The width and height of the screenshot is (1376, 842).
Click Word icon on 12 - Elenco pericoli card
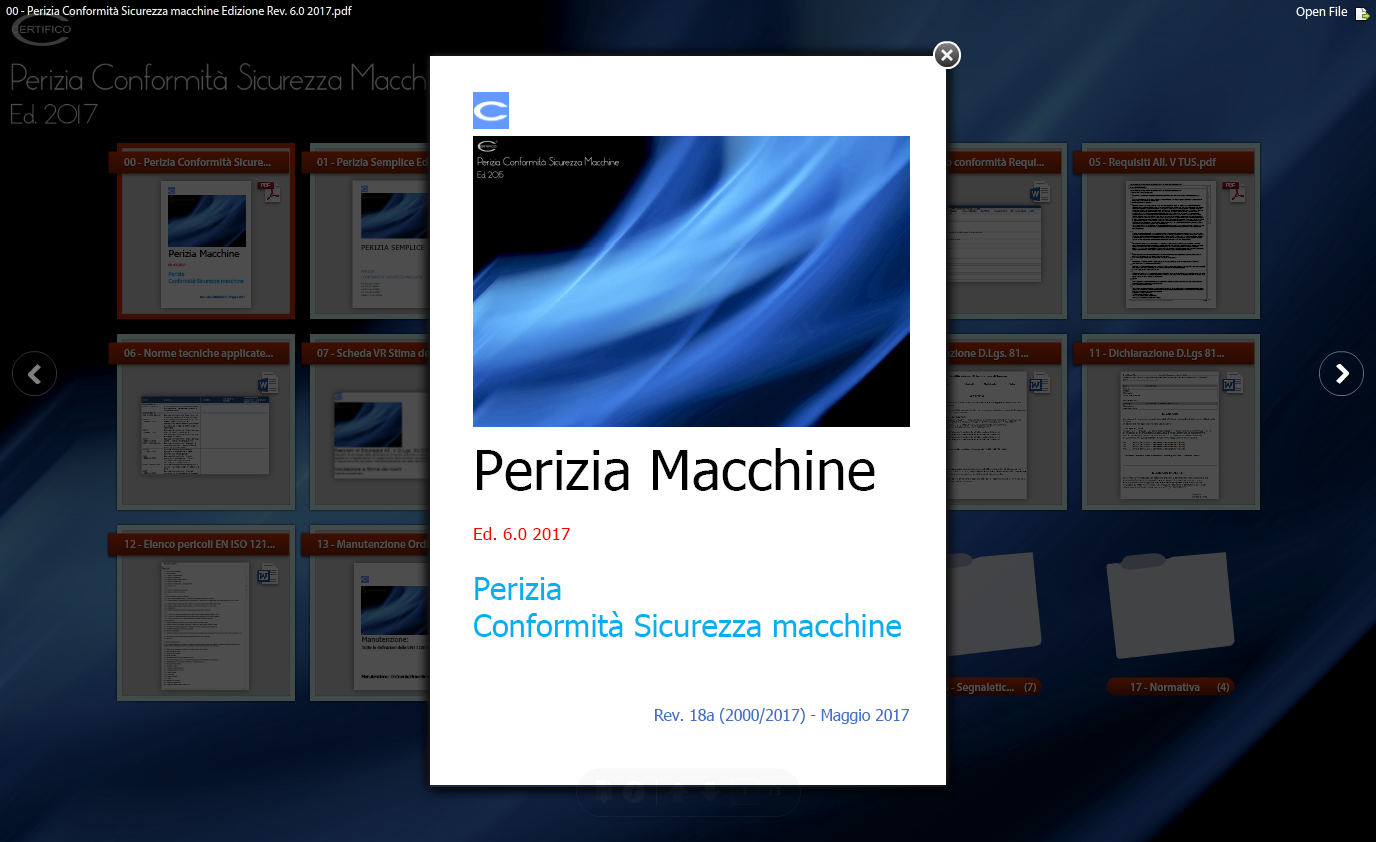(267, 574)
